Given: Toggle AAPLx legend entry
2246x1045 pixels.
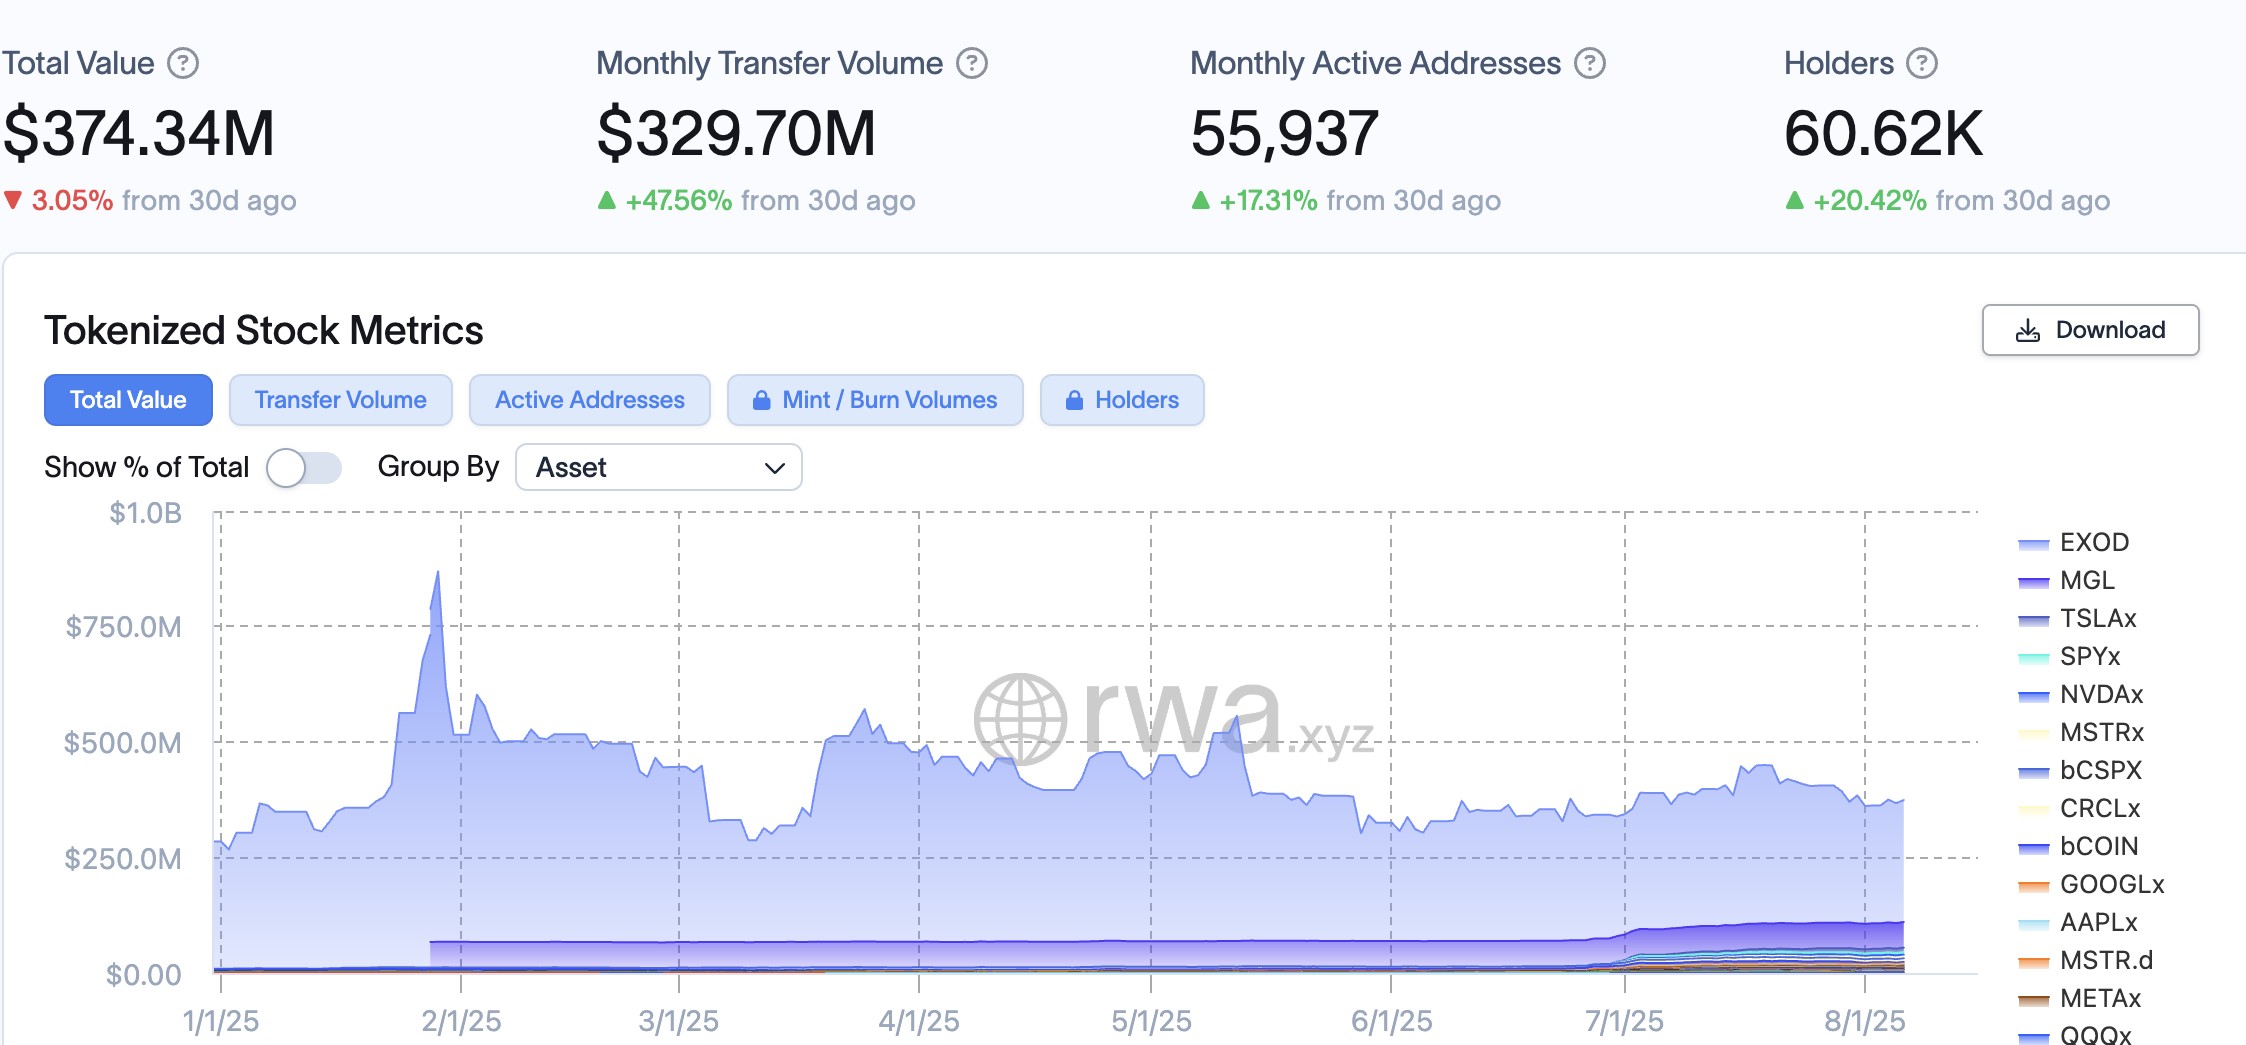Looking at the screenshot, I should click(x=2078, y=923).
